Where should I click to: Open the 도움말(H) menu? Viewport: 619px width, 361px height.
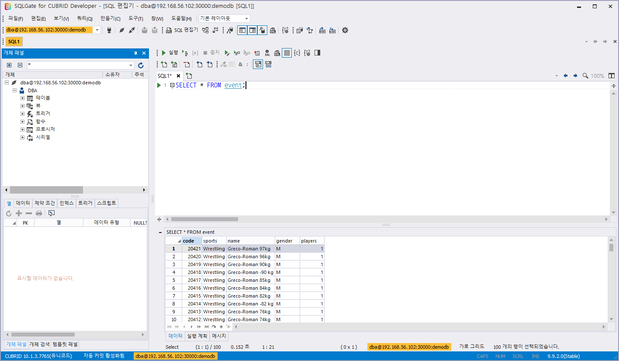181,19
